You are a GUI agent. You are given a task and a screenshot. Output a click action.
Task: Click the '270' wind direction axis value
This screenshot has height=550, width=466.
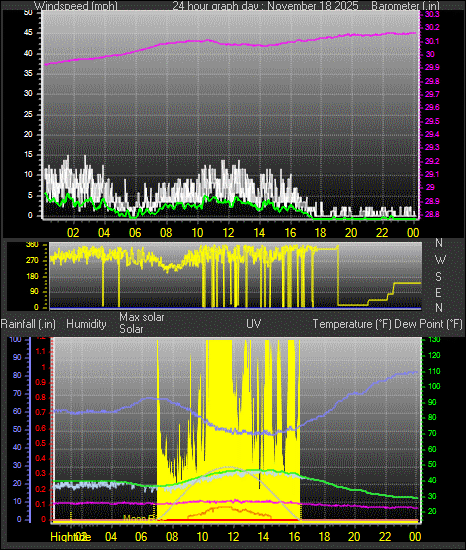pyautogui.click(x=32, y=261)
